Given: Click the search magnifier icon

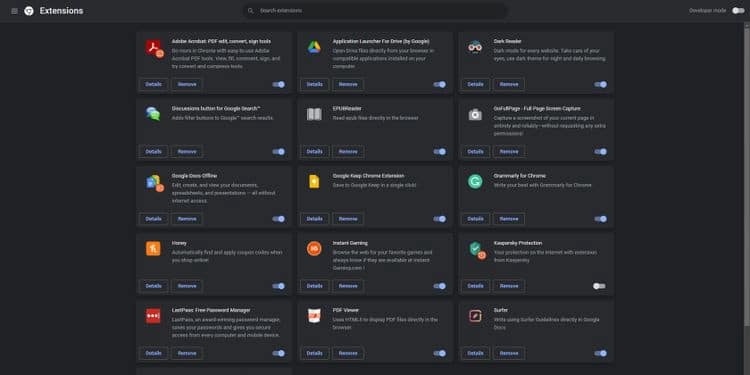Looking at the screenshot, I should coord(251,11).
